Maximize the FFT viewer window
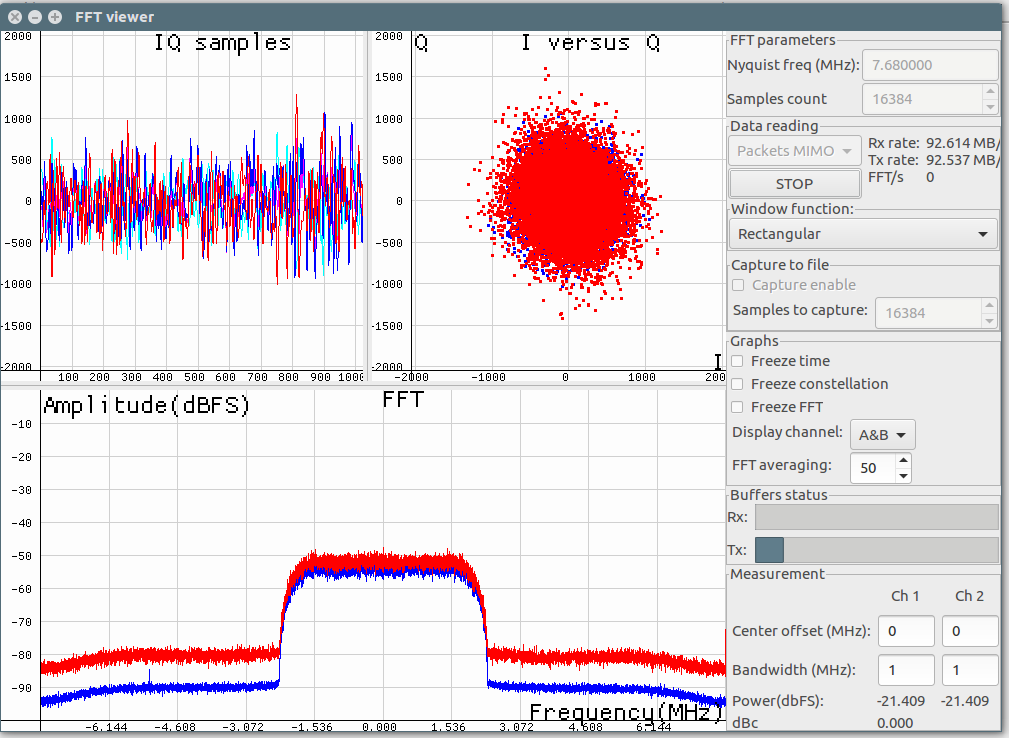The height and width of the screenshot is (738, 1009). click(x=54, y=16)
